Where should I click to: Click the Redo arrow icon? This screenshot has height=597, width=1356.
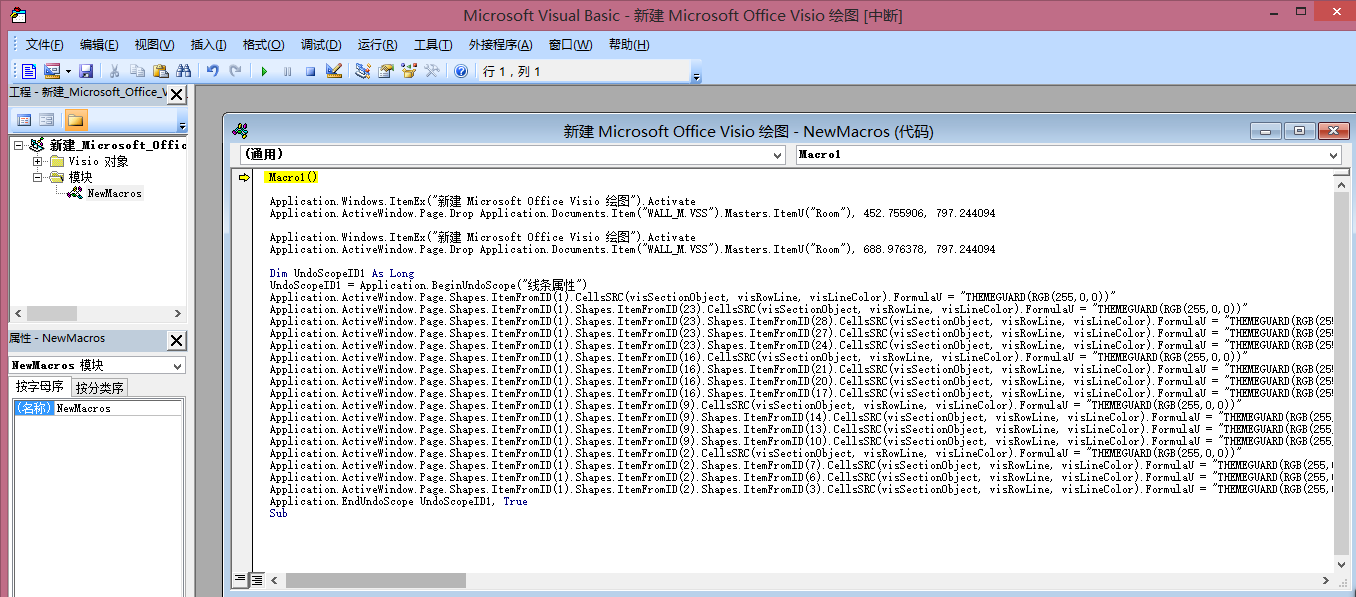pyautogui.click(x=235, y=71)
